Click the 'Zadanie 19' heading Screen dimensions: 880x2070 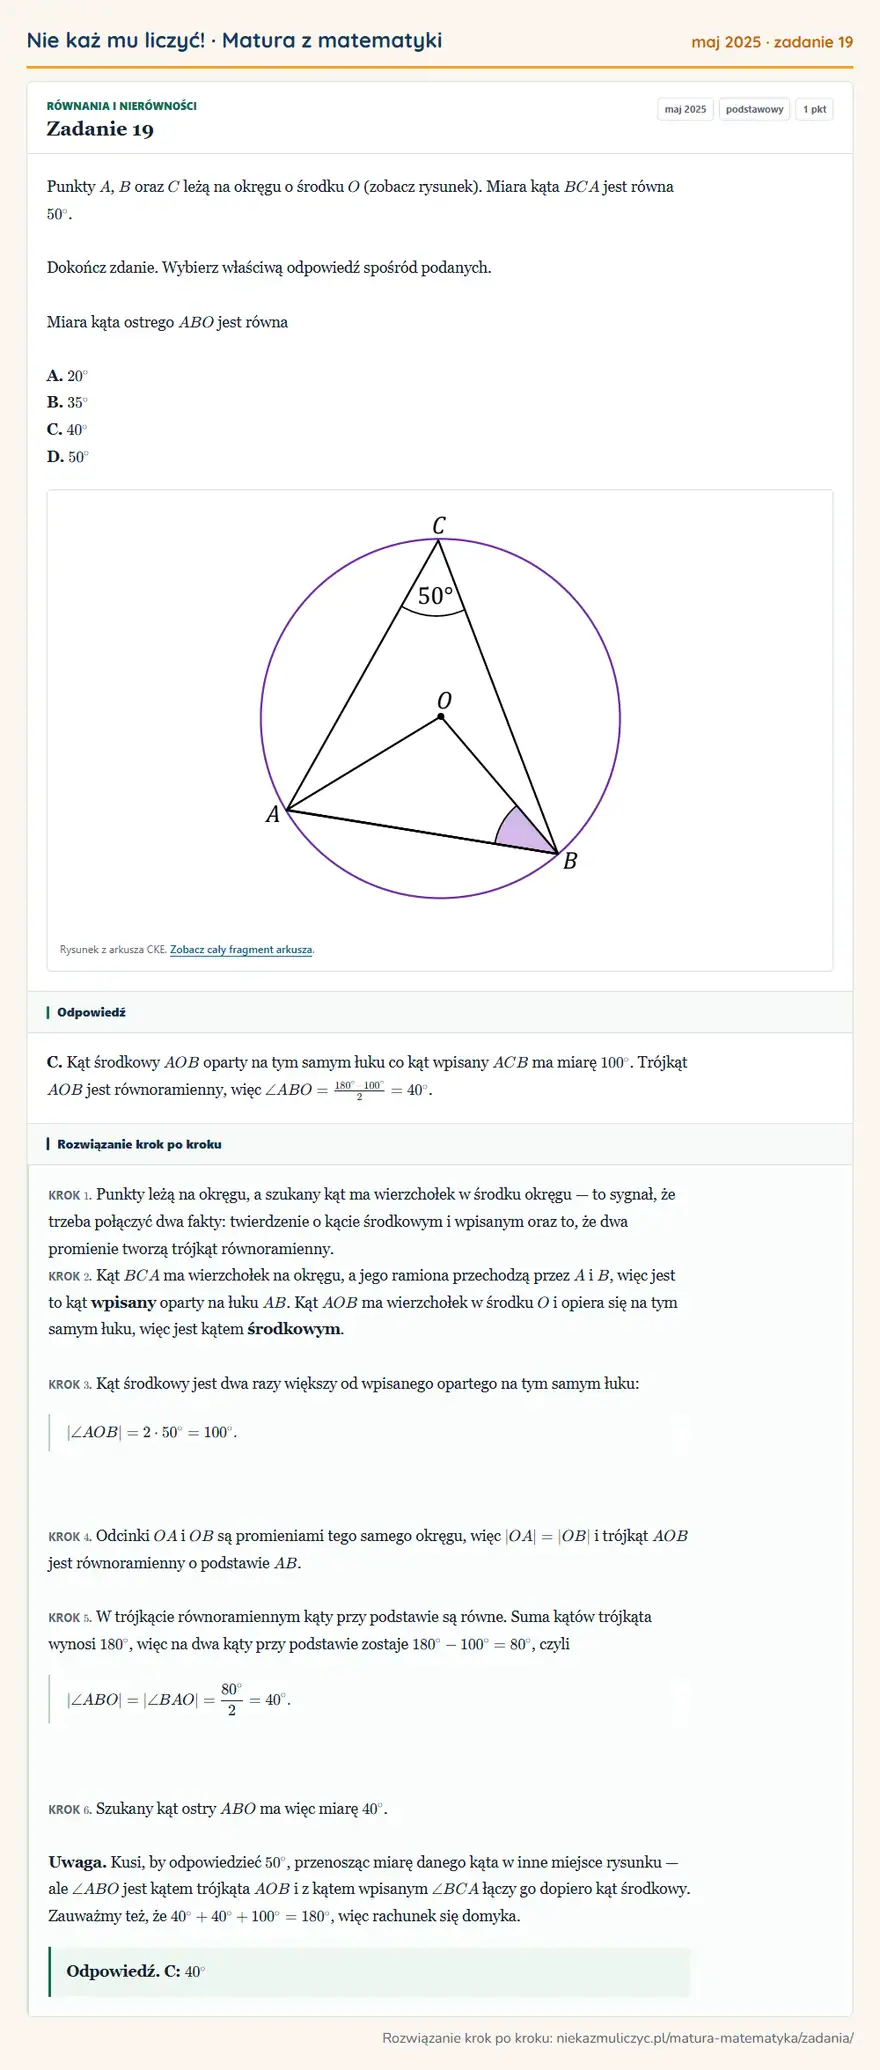[100, 129]
